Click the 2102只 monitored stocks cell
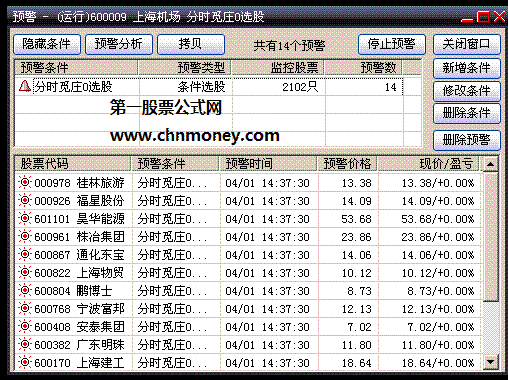This screenshot has width=508, height=380. [x=279, y=87]
